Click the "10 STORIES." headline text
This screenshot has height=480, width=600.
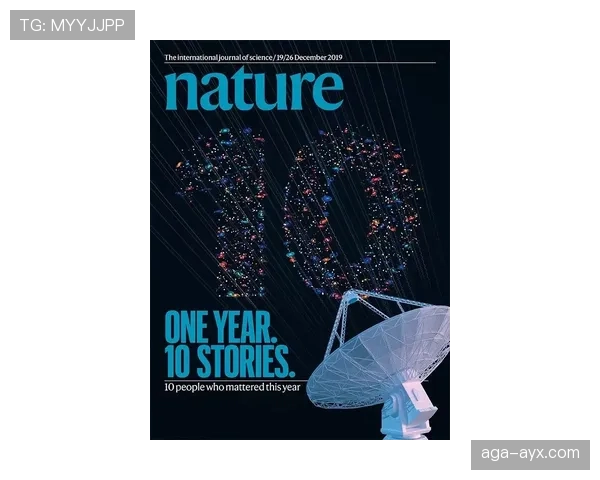tap(230, 361)
